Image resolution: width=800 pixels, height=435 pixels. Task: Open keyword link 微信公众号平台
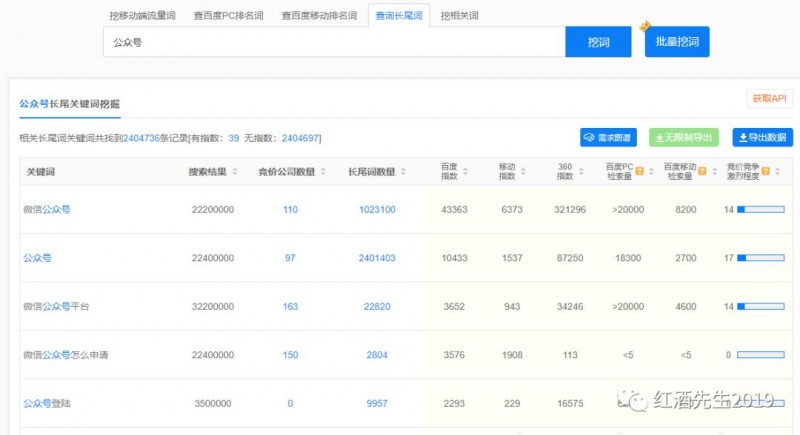click(56, 306)
